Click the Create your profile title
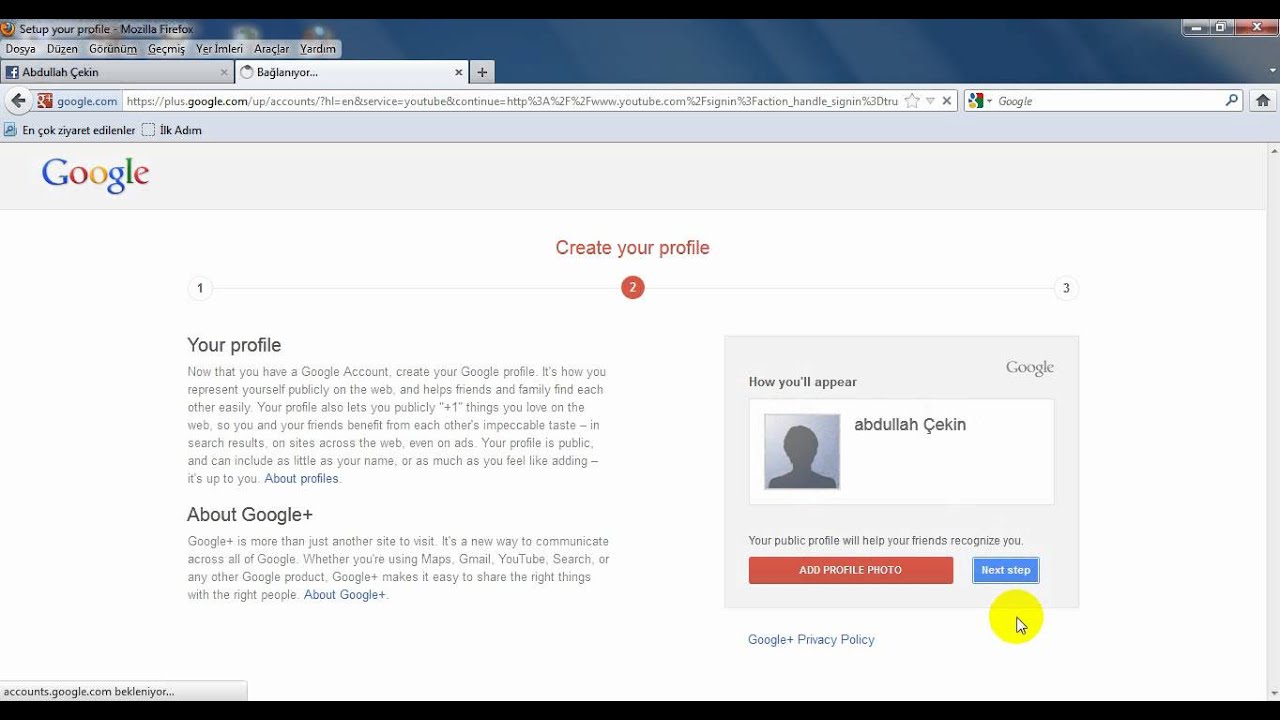The image size is (1280, 720). [x=632, y=248]
